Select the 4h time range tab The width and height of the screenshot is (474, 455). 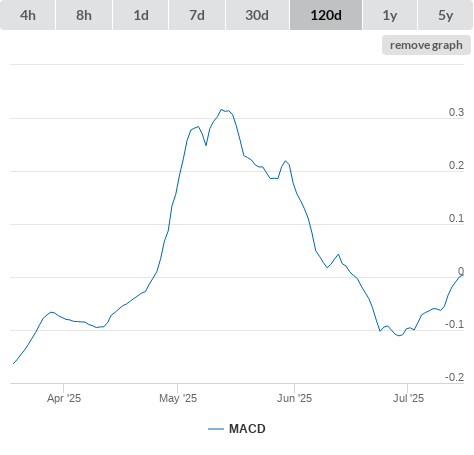pos(28,15)
